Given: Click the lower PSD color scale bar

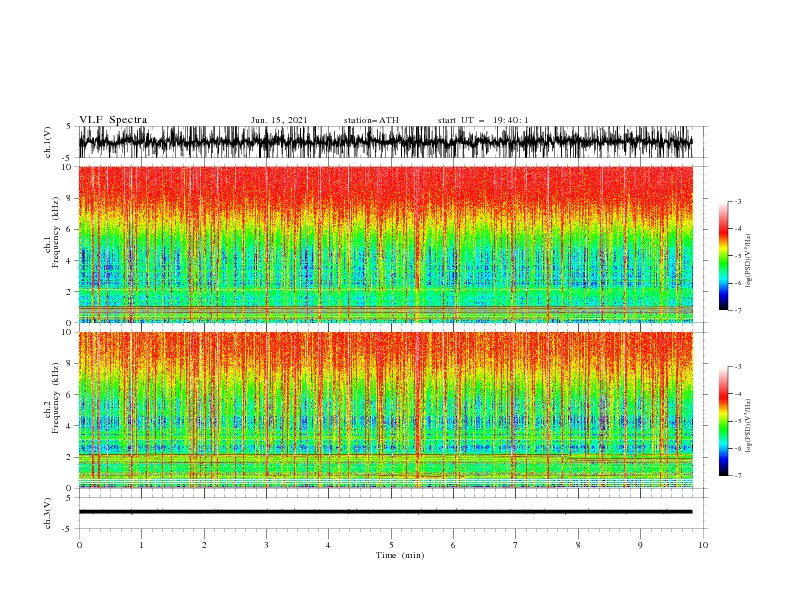Looking at the screenshot, I should (724, 421).
